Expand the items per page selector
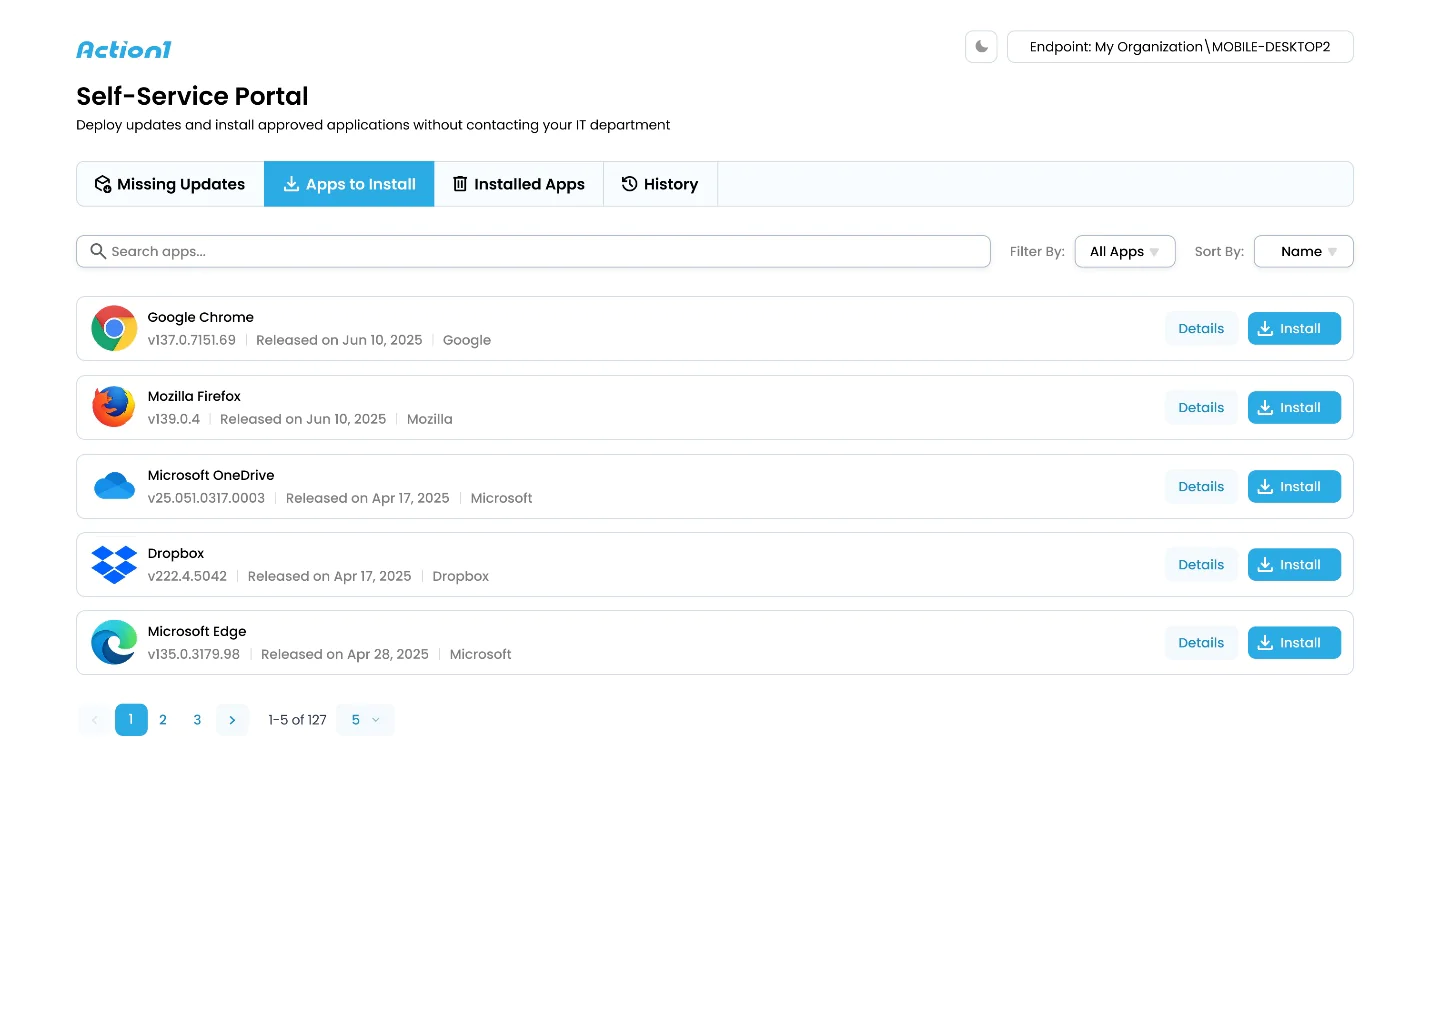This screenshot has width=1430, height=1033. click(x=365, y=720)
